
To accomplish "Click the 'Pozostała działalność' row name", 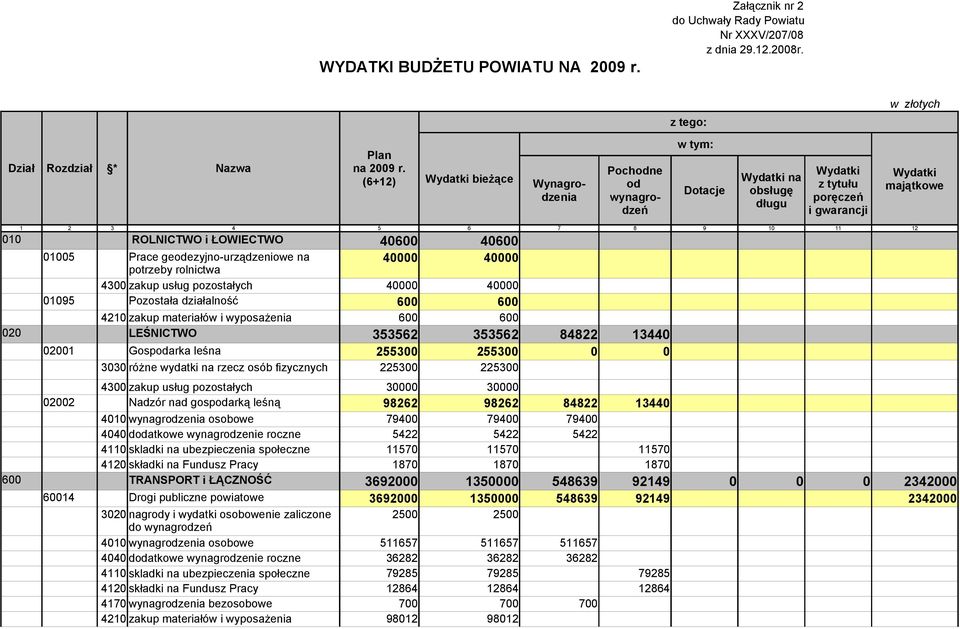I will (x=183, y=301).
